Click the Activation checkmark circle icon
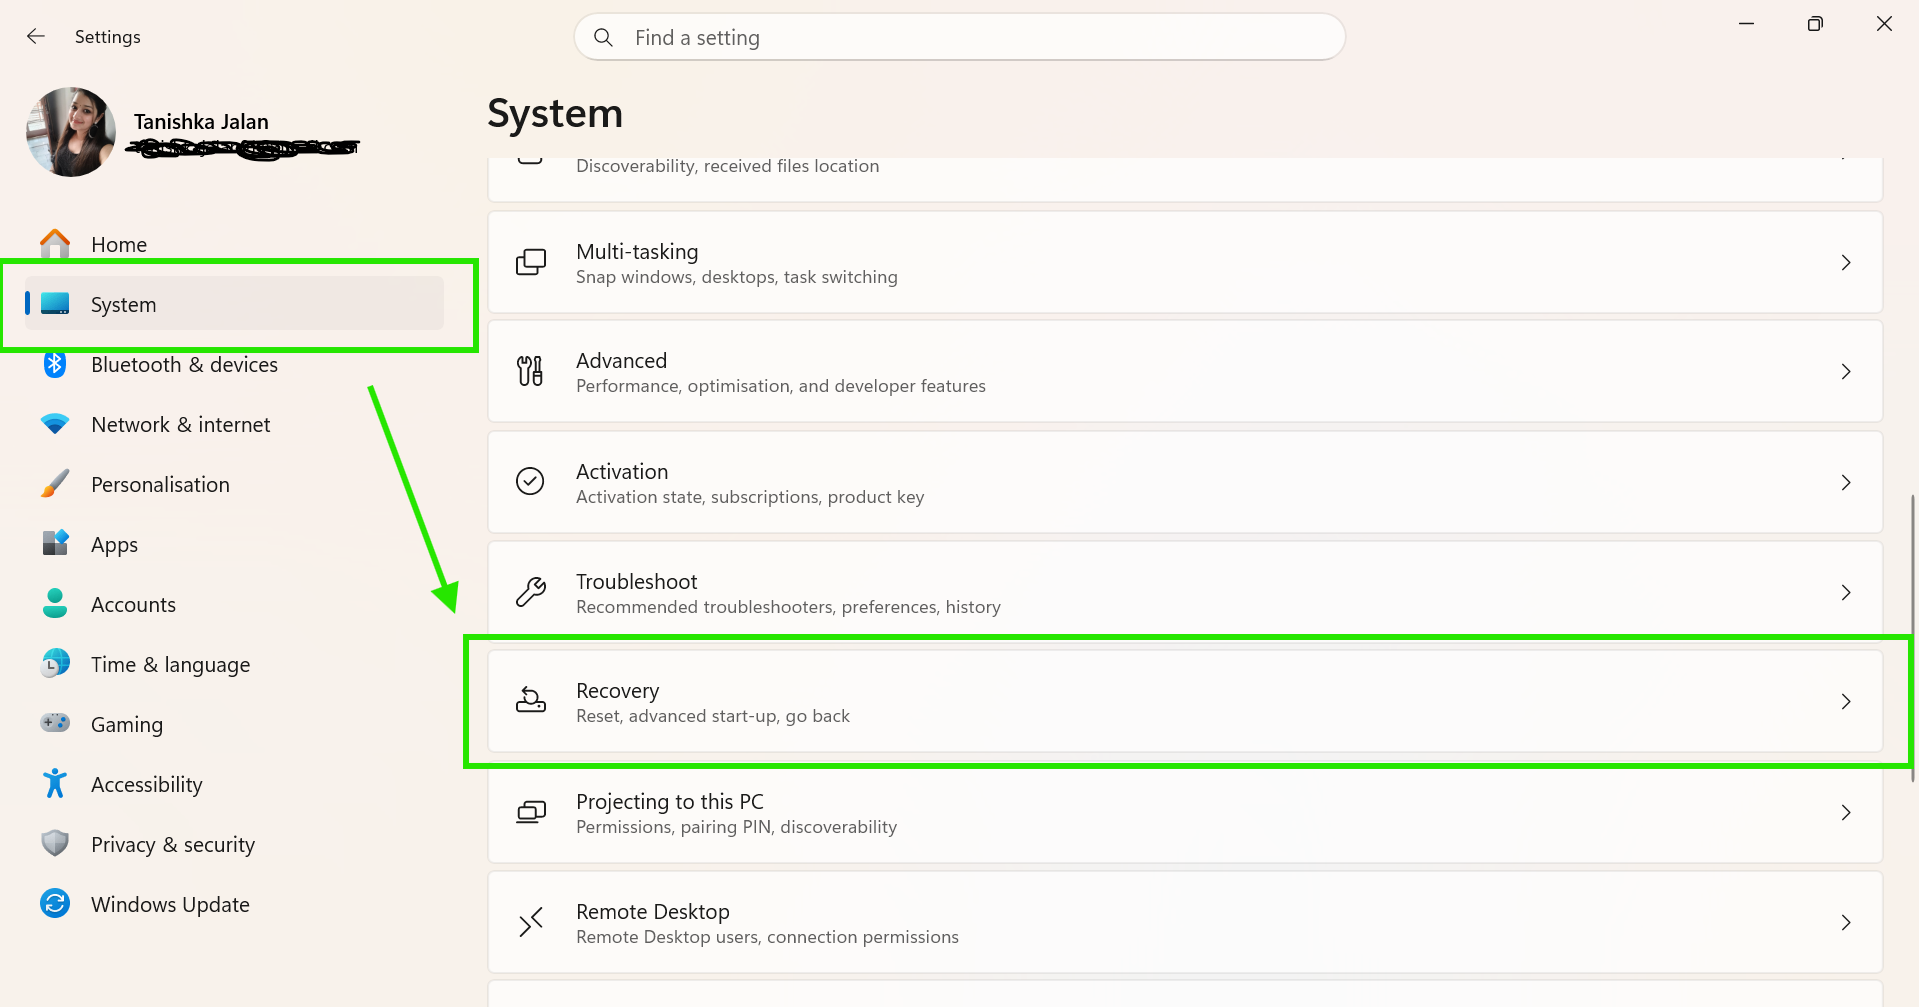This screenshot has width=1919, height=1007. [x=530, y=481]
